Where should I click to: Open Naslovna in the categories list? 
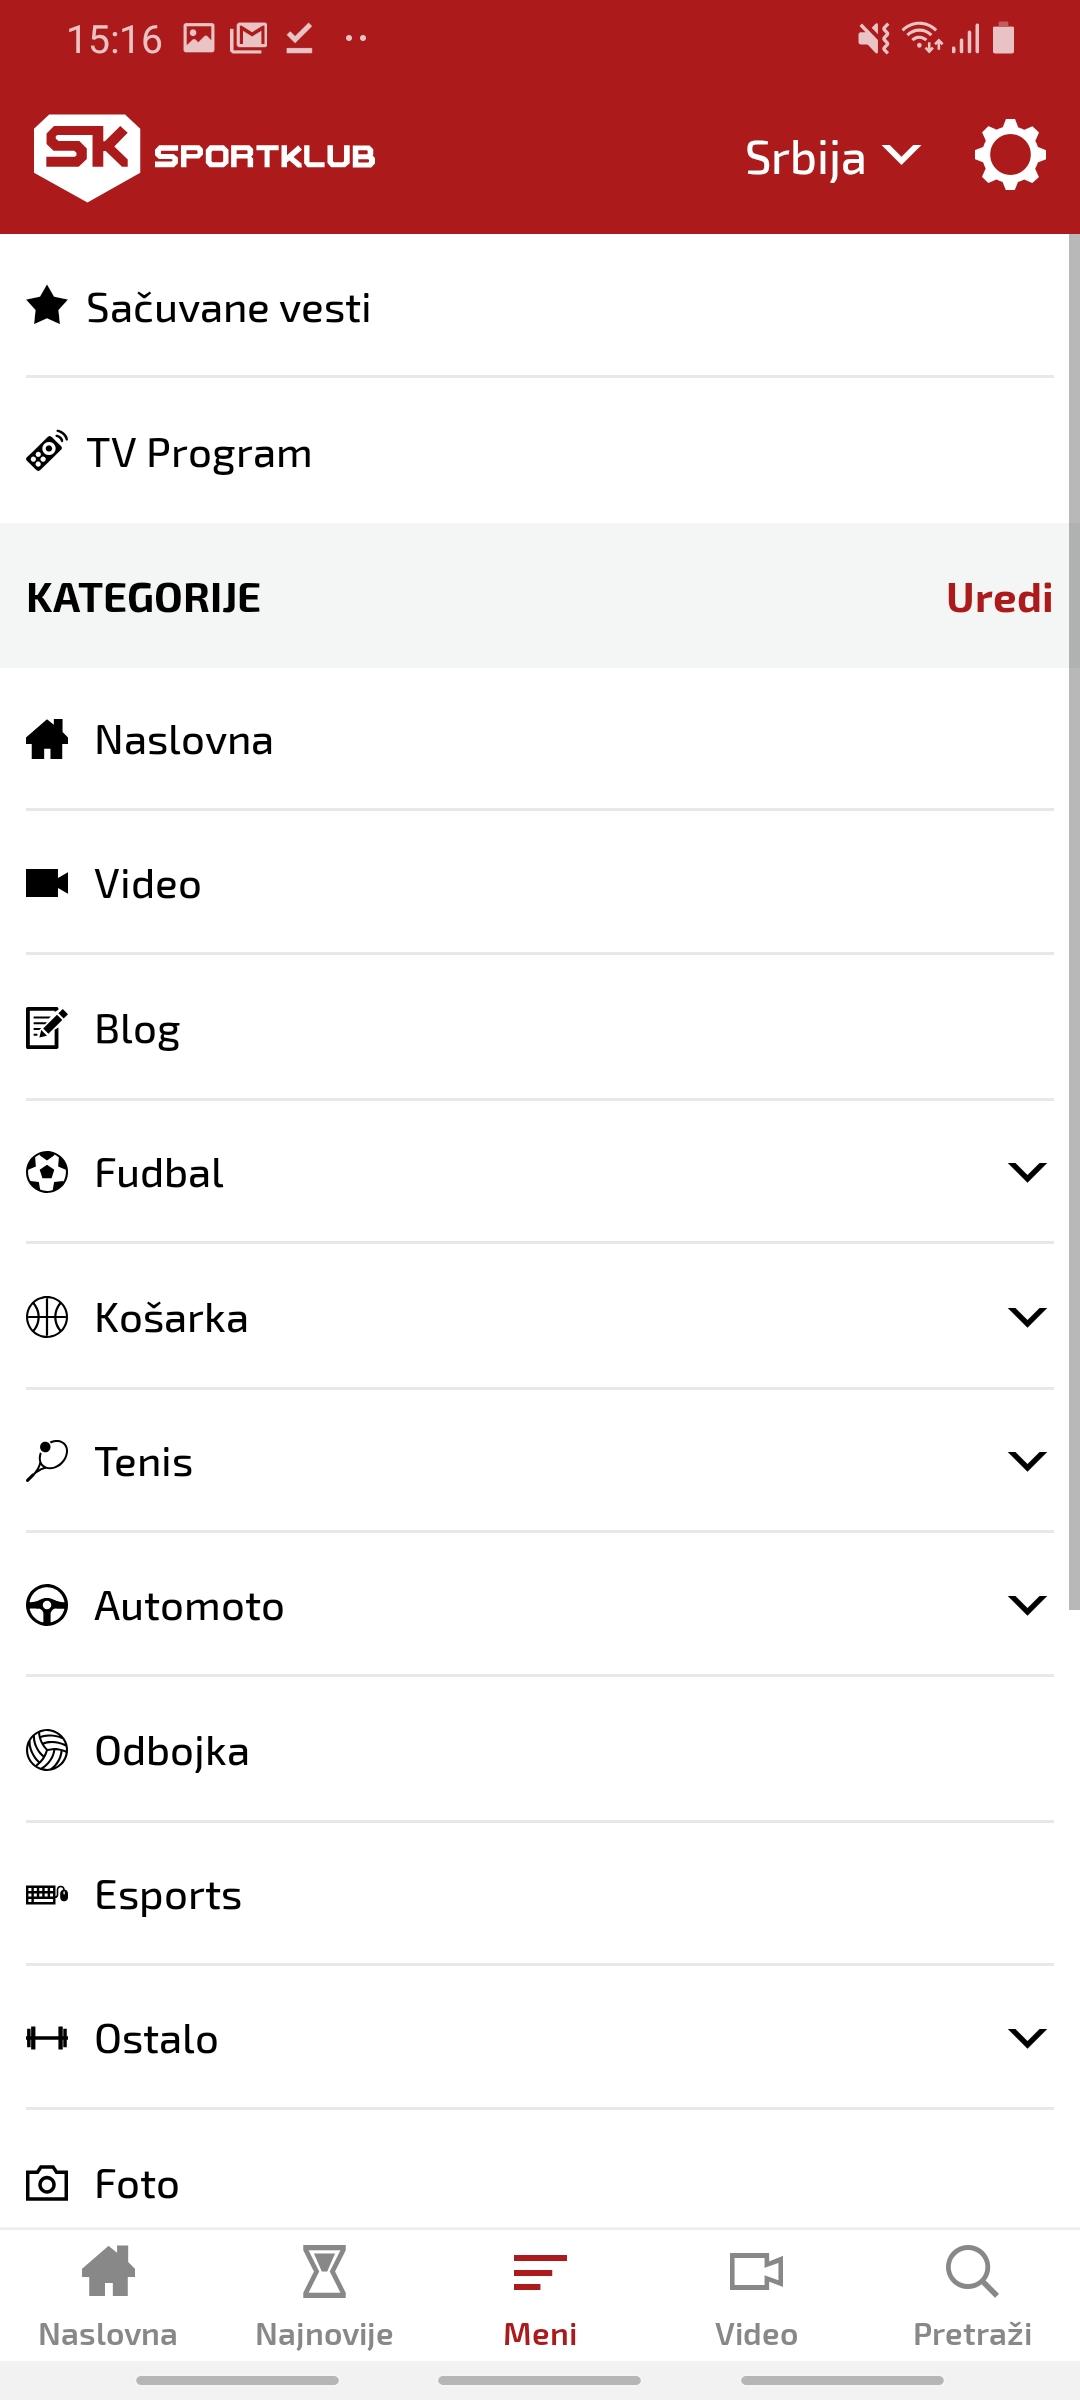pyautogui.click(x=540, y=740)
